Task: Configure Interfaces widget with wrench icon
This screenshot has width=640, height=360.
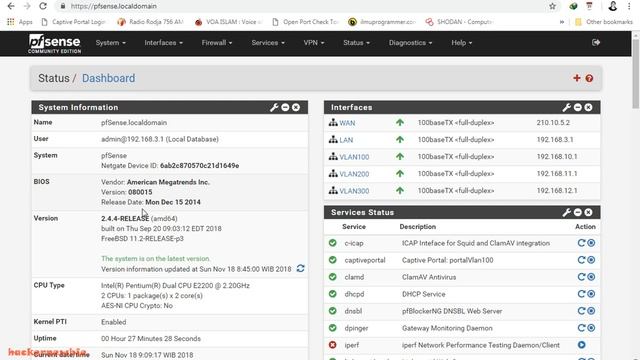Action: 567,107
